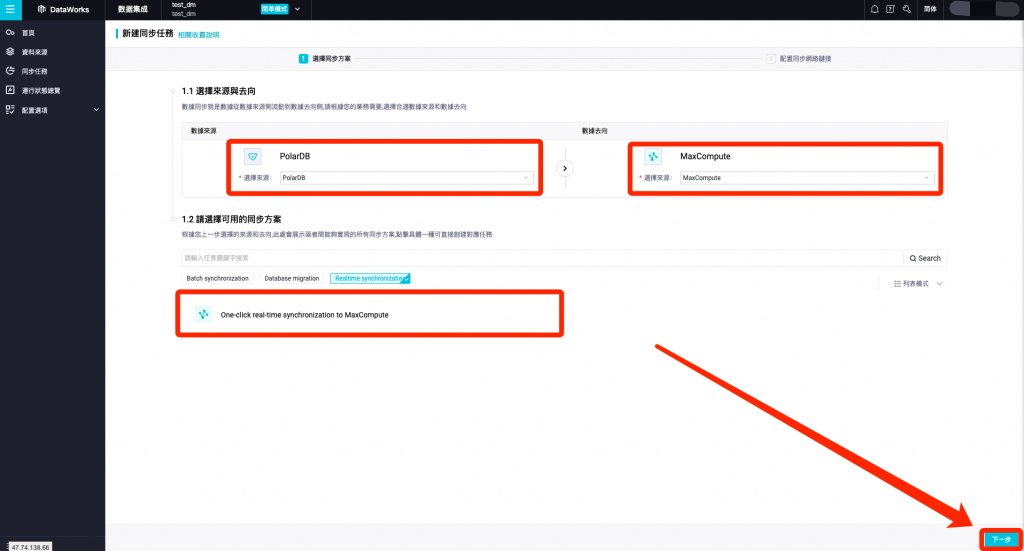Click the round arrow between source and destination

tap(565, 168)
